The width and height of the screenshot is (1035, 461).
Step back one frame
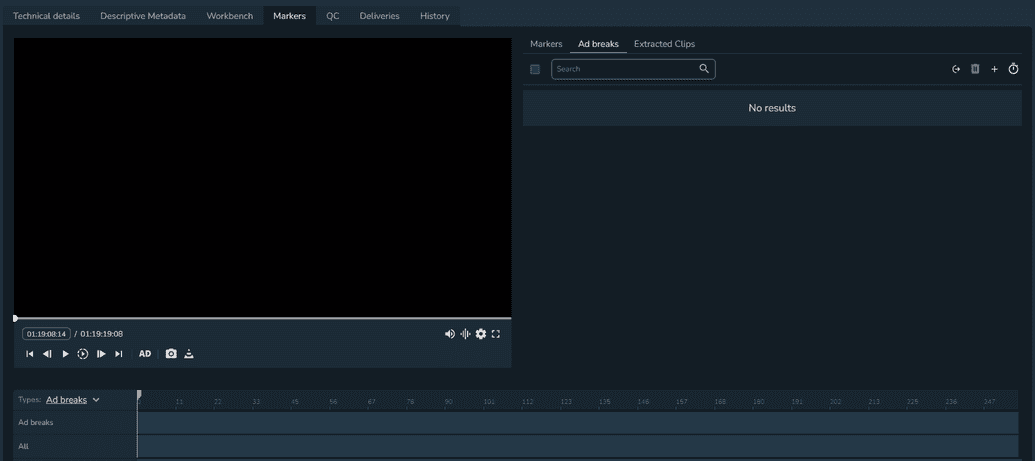coord(48,354)
